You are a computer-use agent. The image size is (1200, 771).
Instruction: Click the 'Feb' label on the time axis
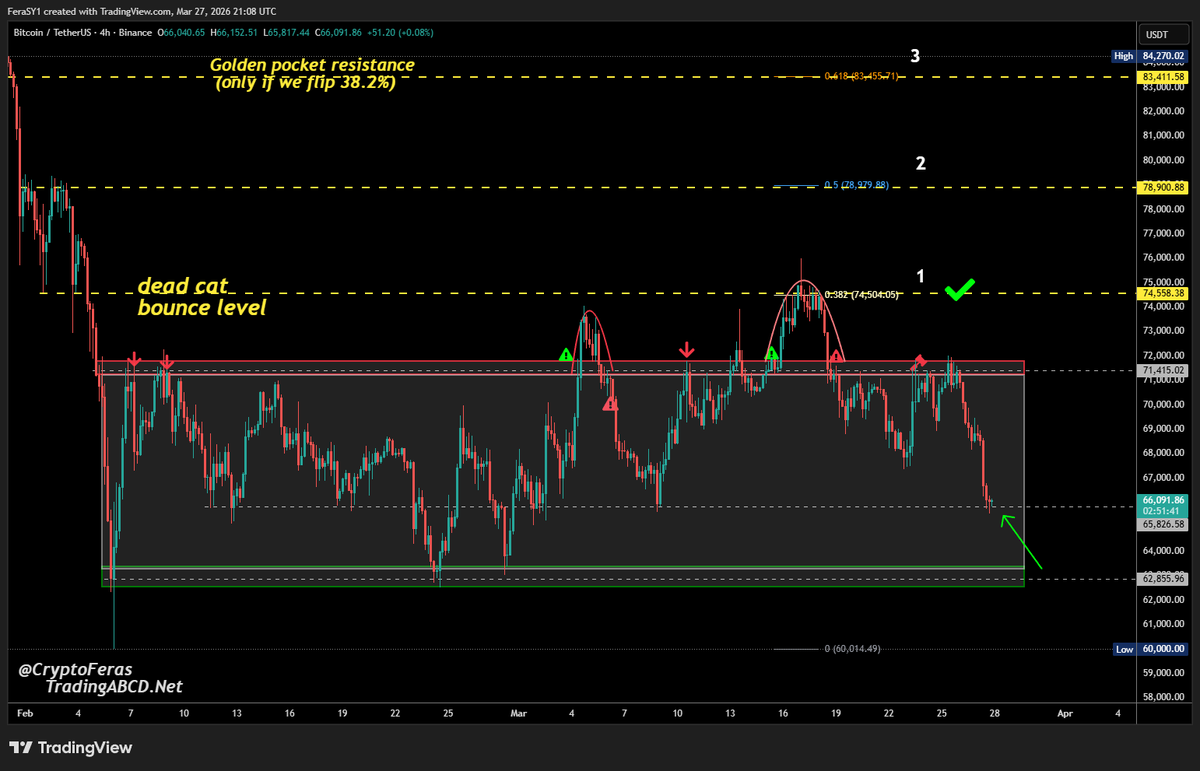25,713
